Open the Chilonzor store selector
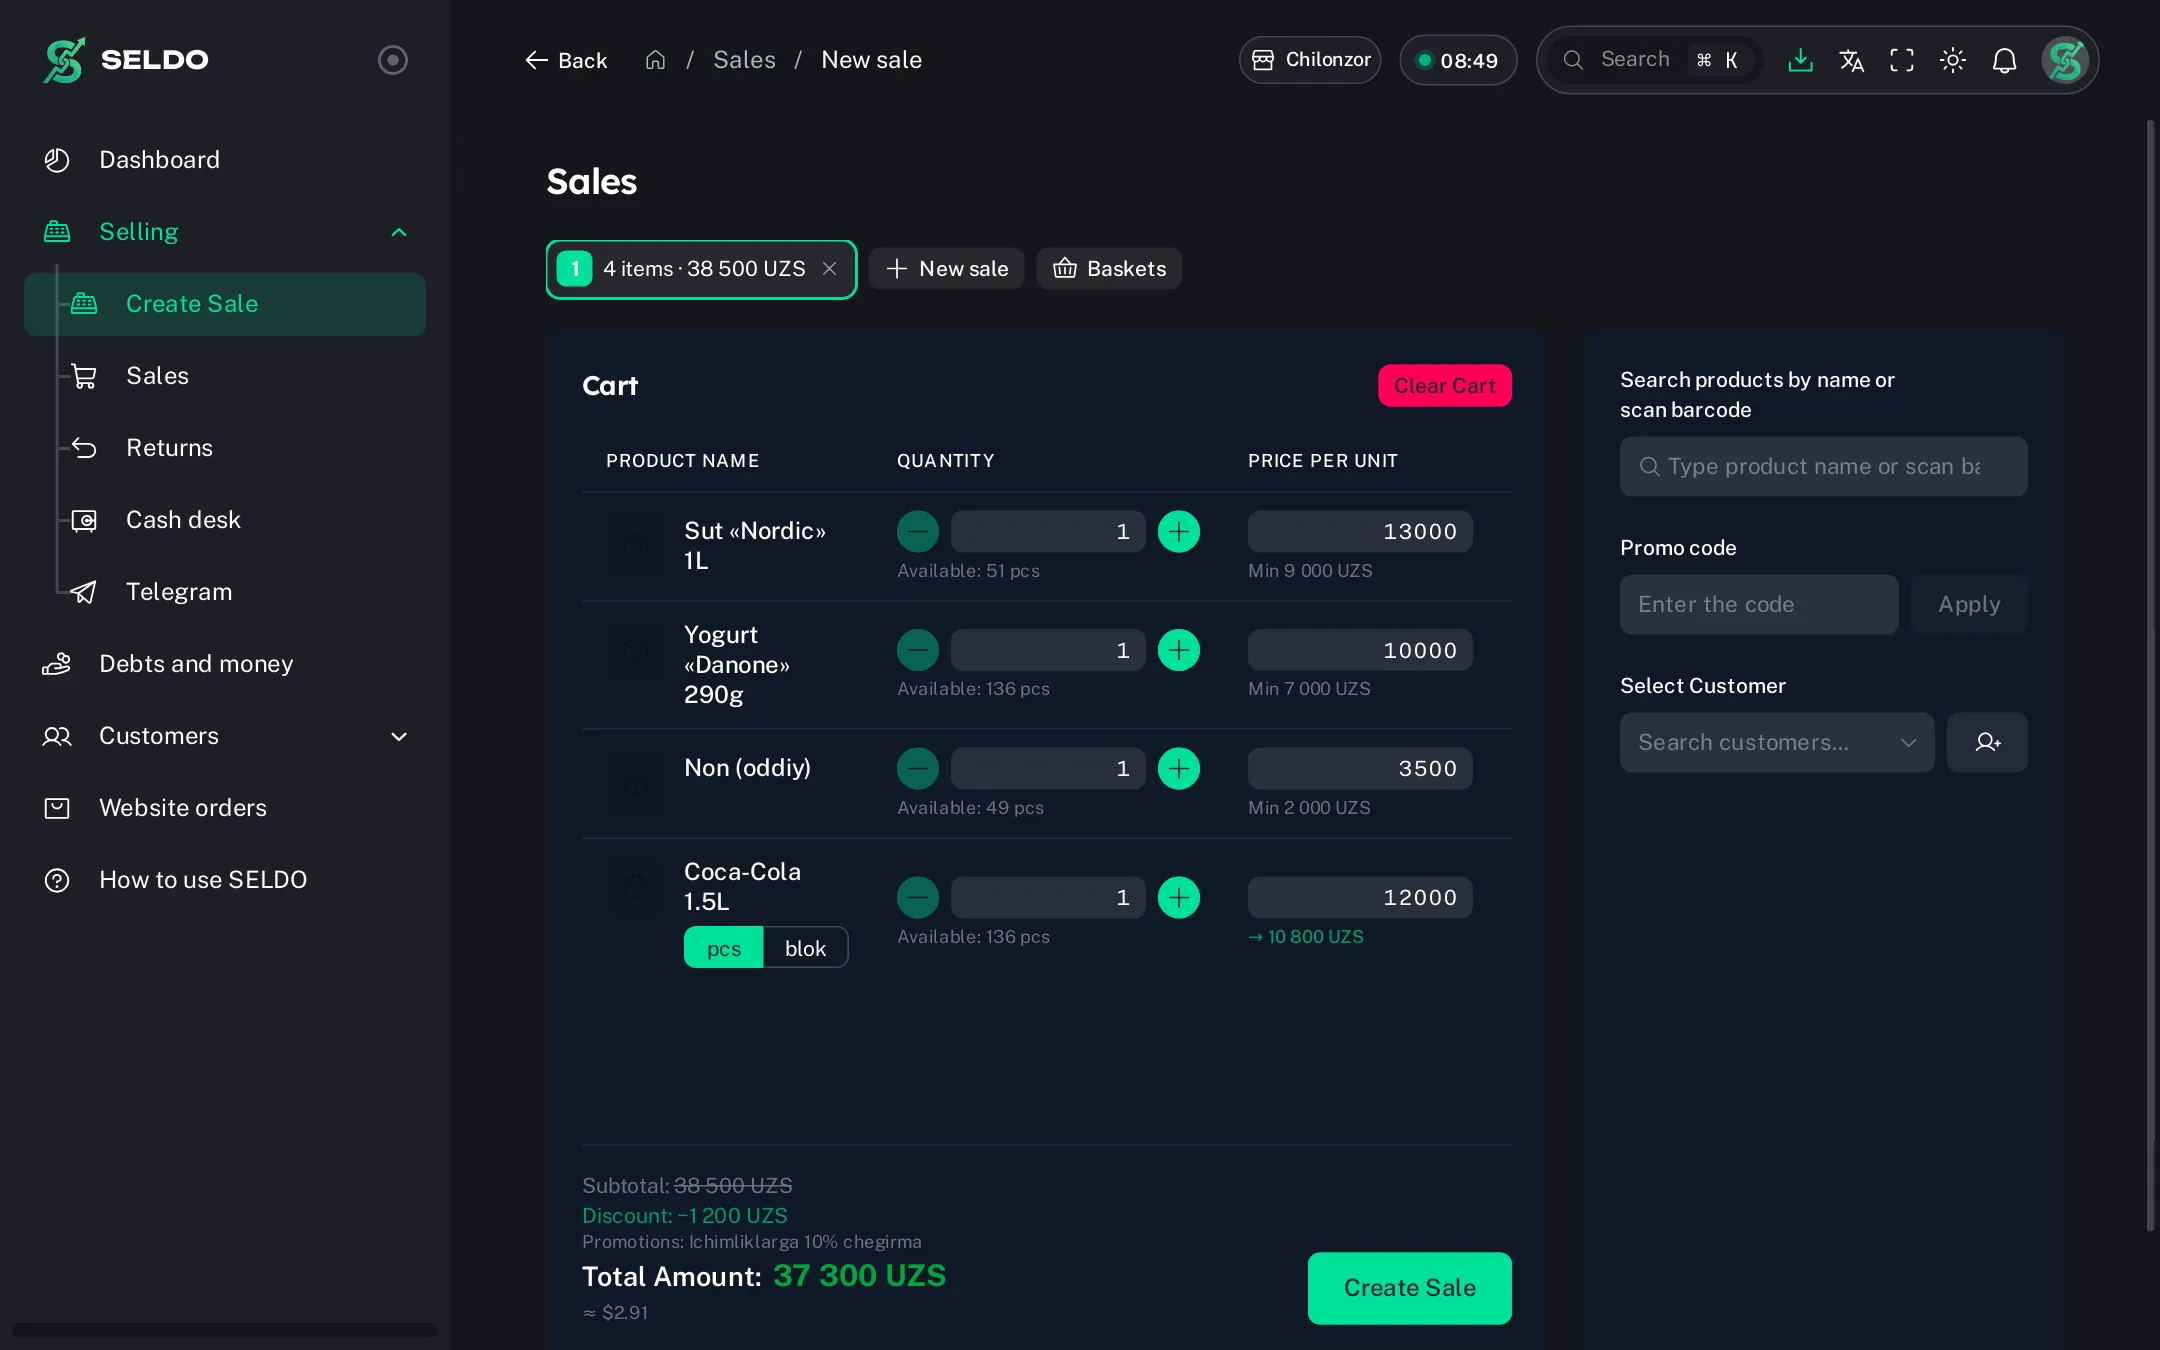The image size is (2160, 1350). tap(1310, 60)
